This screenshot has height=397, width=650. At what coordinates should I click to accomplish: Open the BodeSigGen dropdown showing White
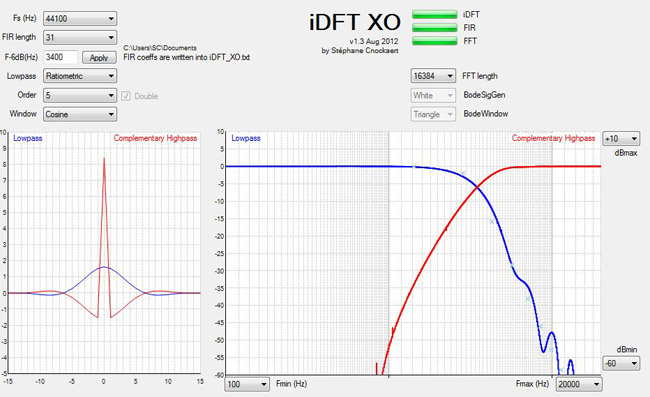pos(433,95)
